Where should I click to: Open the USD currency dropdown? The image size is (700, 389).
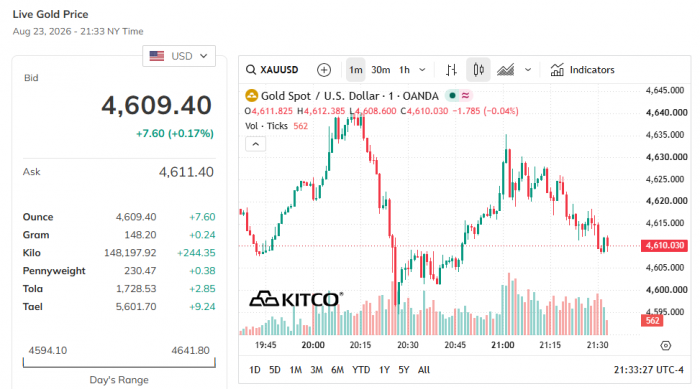tap(179, 56)
